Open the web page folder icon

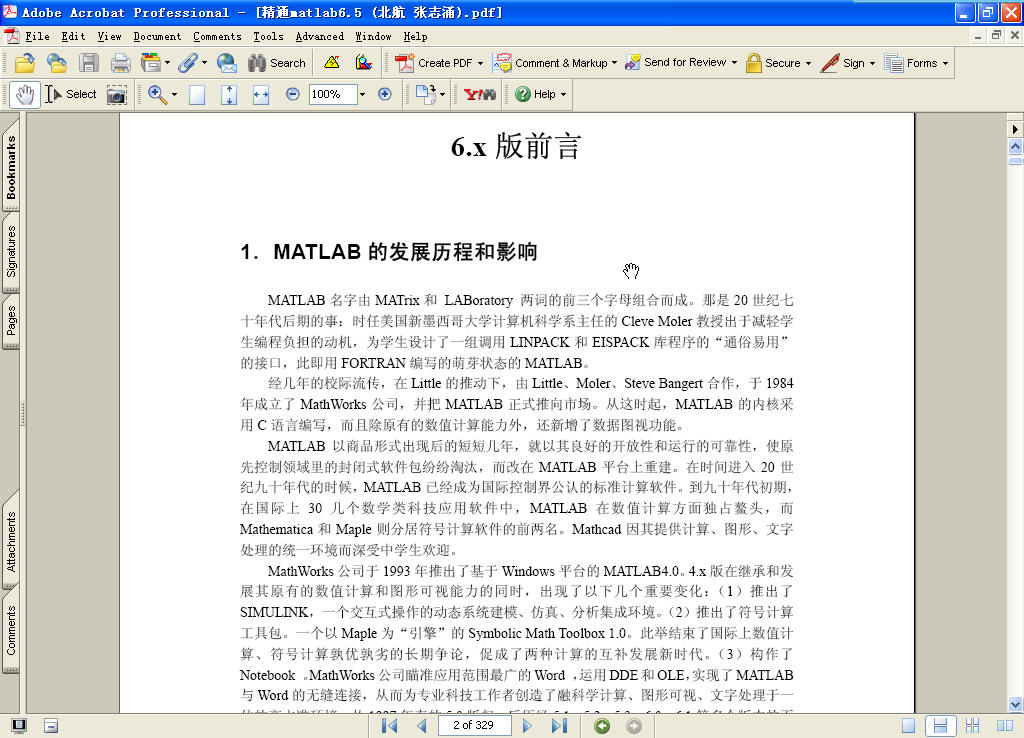56,63
